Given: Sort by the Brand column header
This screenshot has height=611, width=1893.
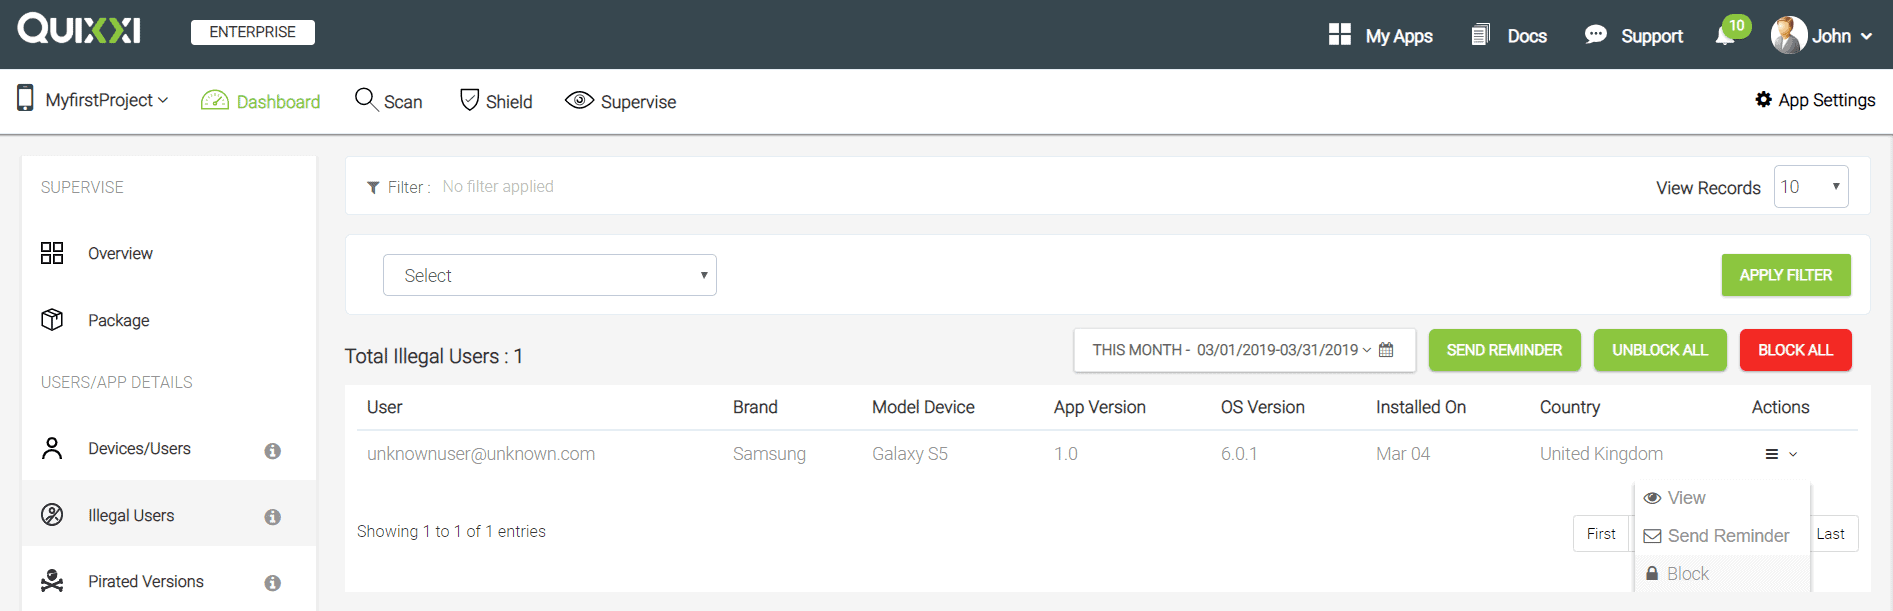Looking at the screenshot, I should click(755, 407).
